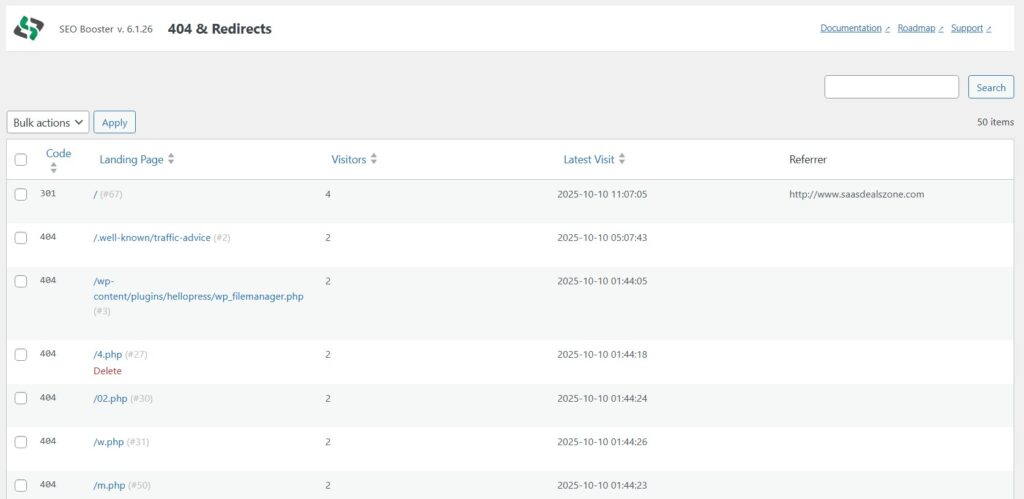Screen dimensions: 1024x499
Task: Check the box for /m.php row
Action: 21,485
